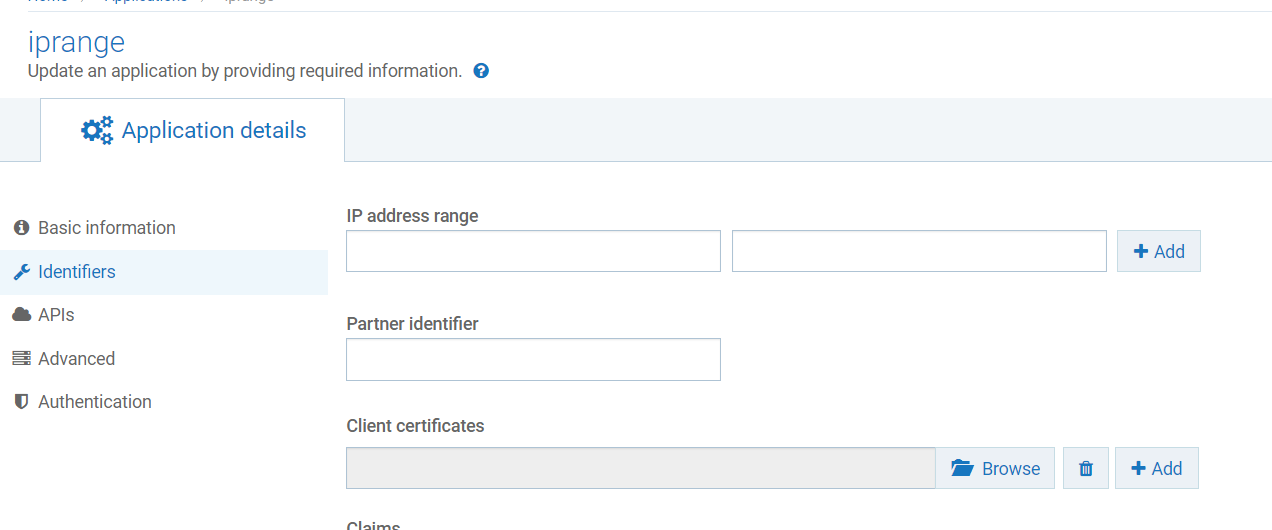Open the Basic information section
This screenshot has width=1272, height=530.
click(x=107, y=228)
